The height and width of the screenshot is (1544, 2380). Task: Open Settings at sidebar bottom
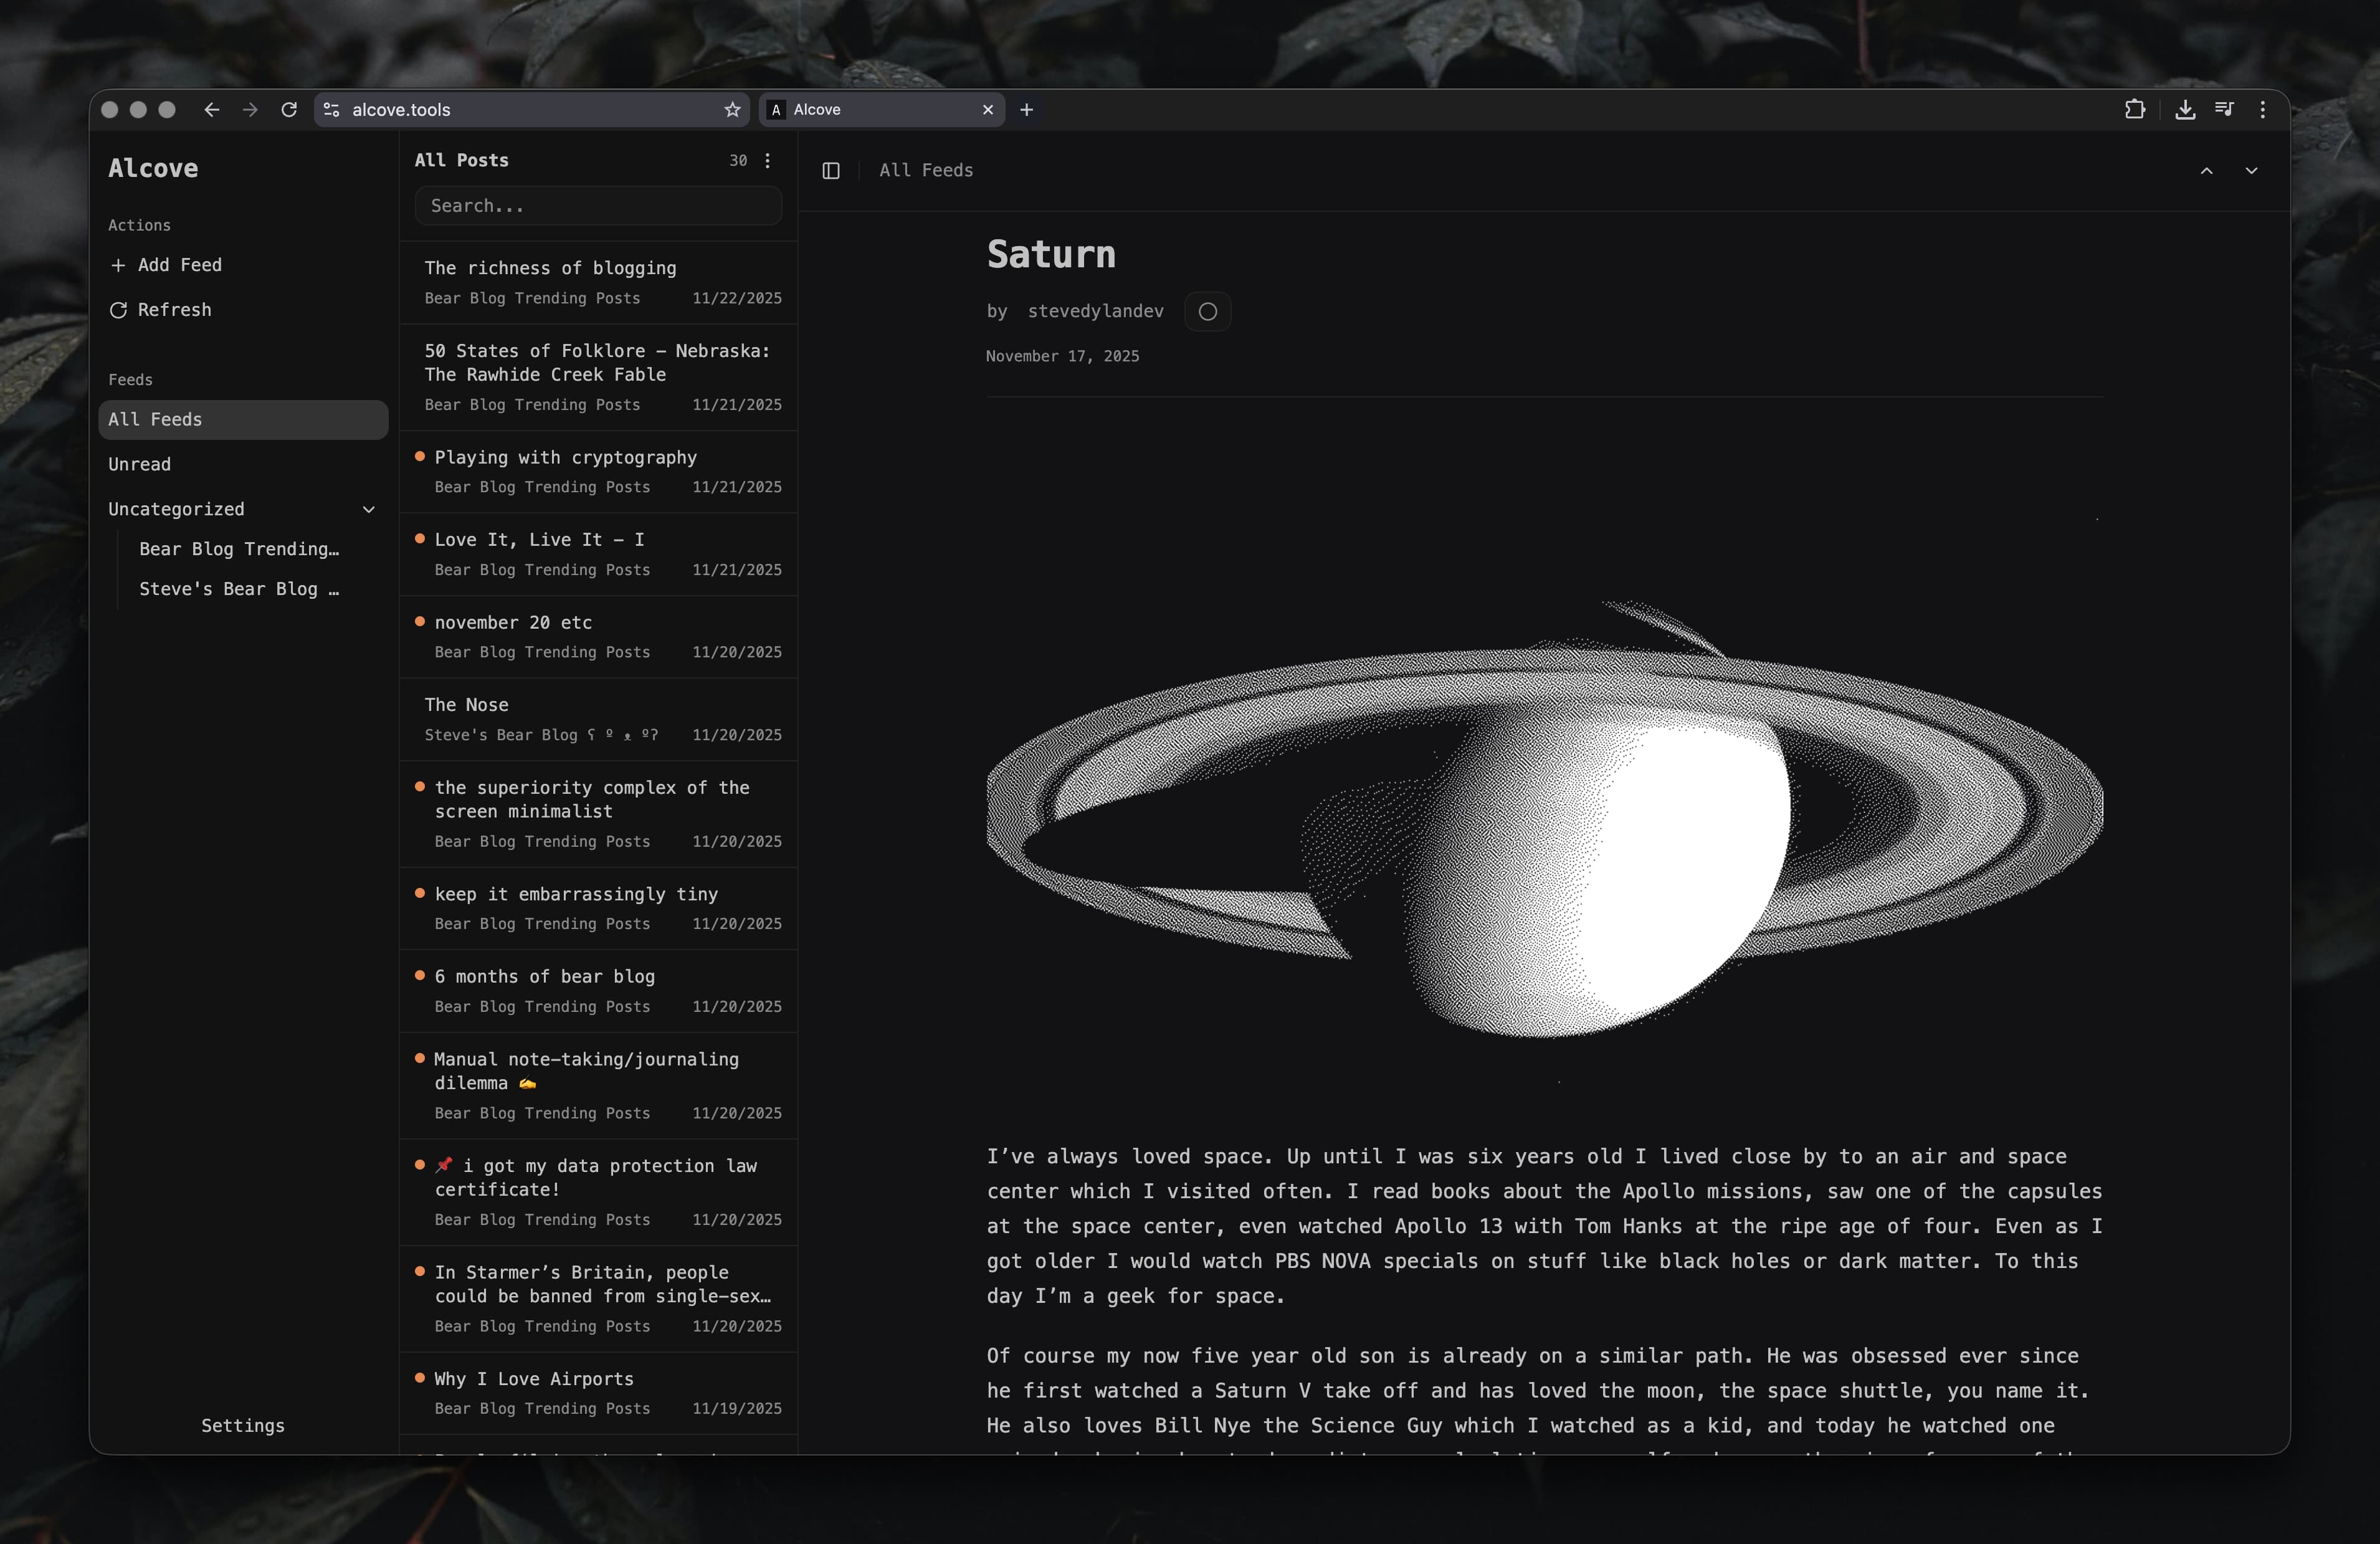243,1425
